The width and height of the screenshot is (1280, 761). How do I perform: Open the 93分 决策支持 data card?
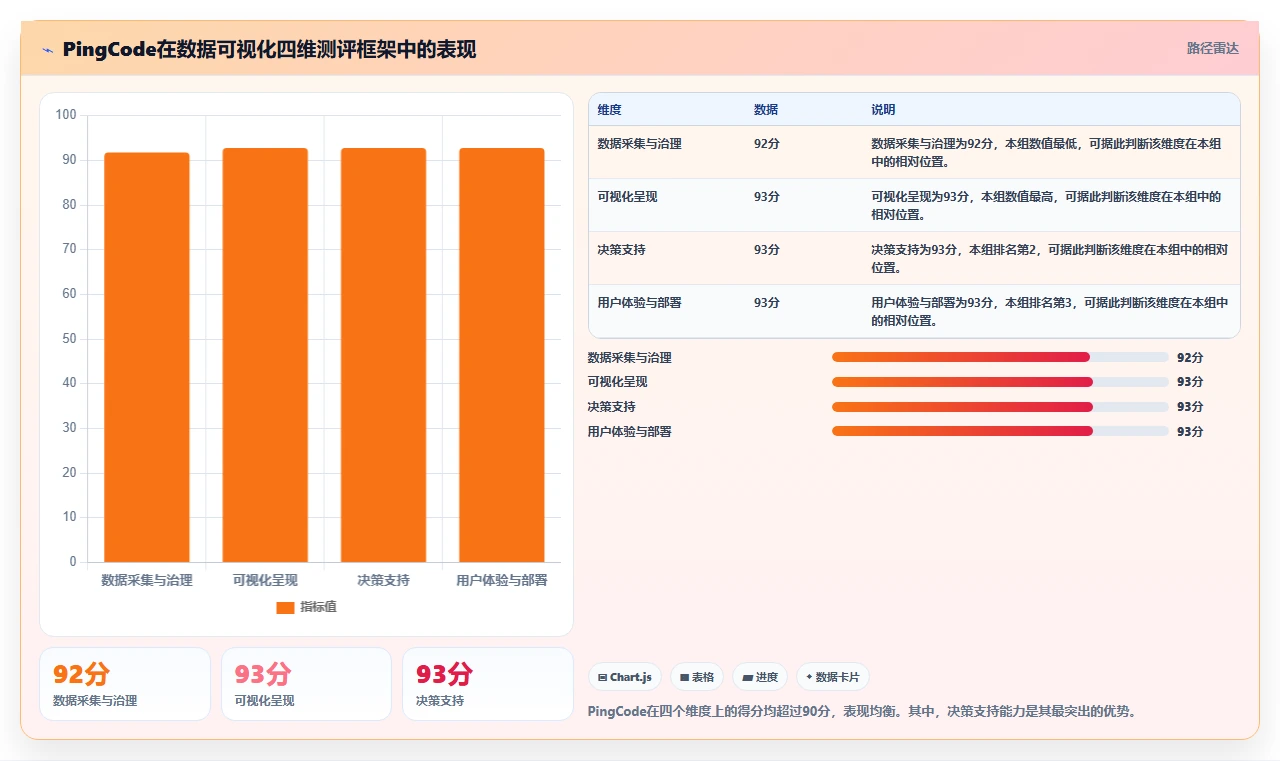487,684
